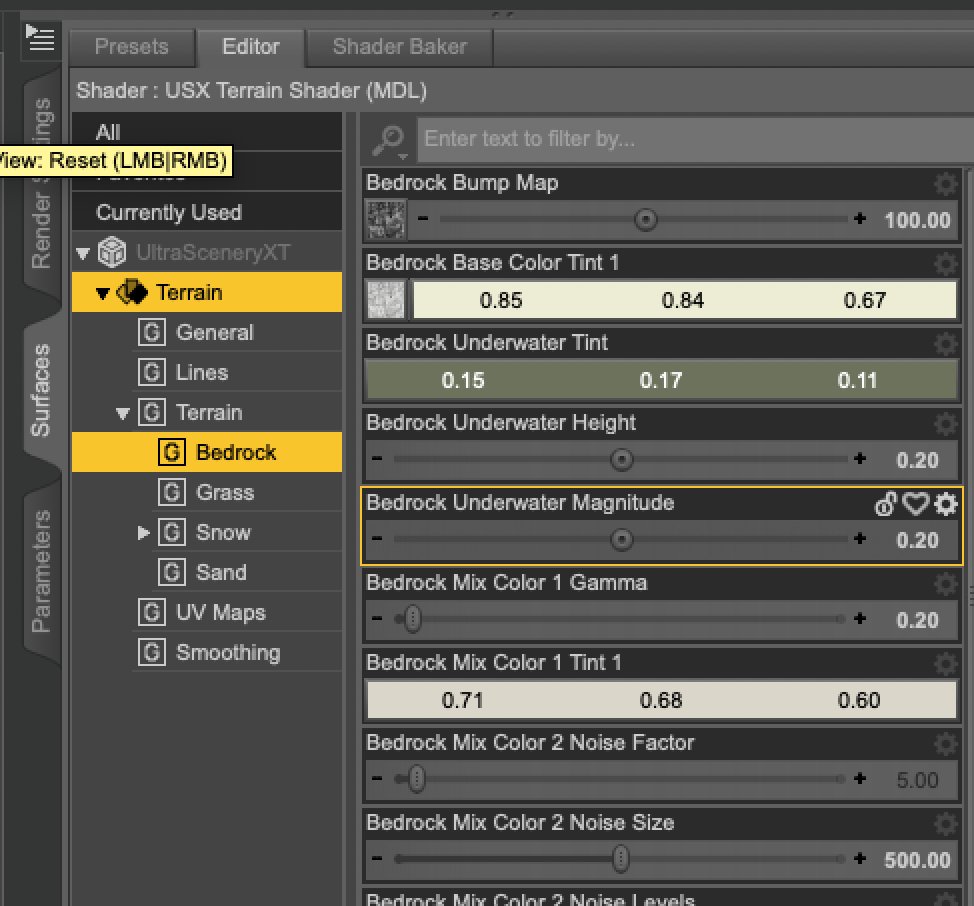Click the G group icon beside Sand
This screenshot has height=906, width=974.
(x=172, y=573)
